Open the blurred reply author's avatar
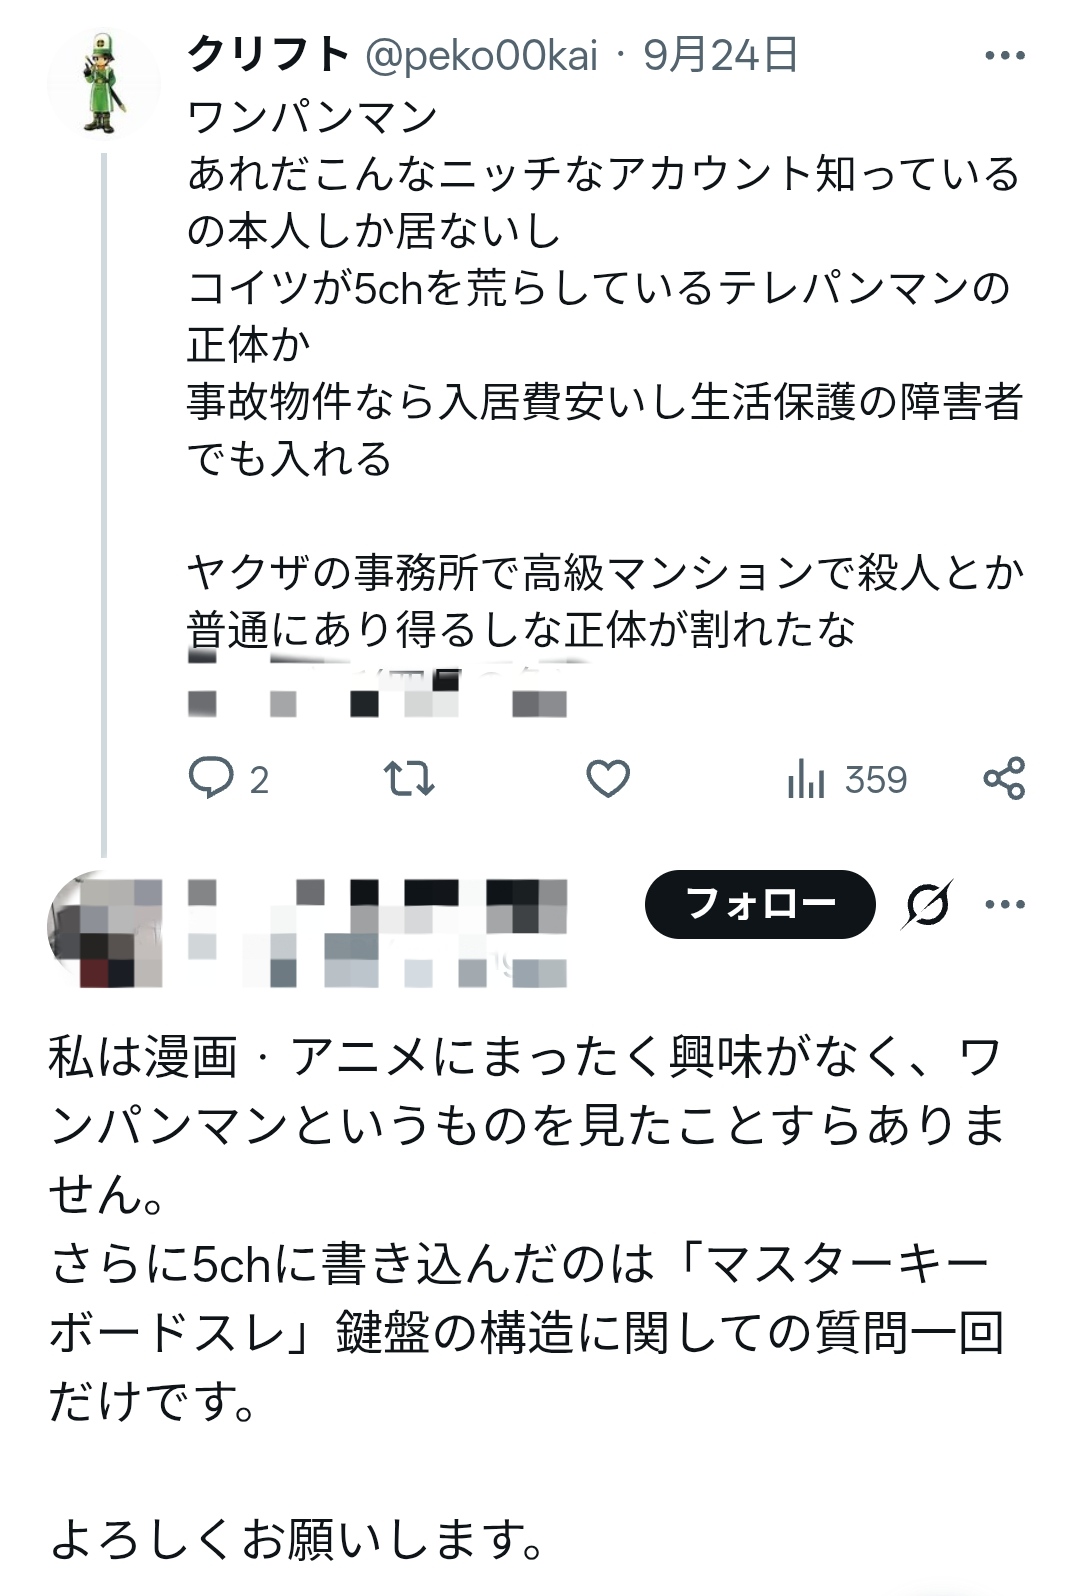 [x=104, y=930]
